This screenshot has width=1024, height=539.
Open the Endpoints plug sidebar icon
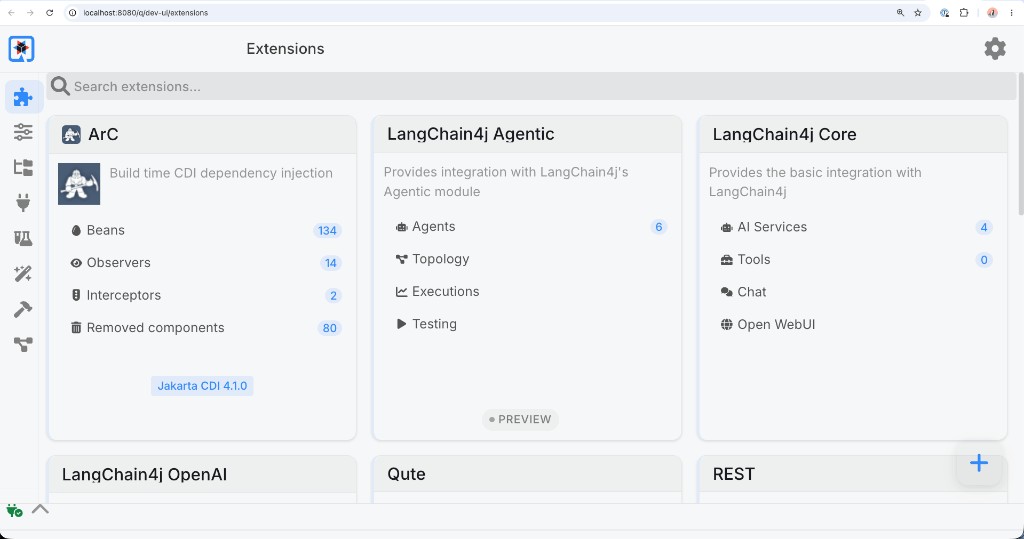(x=23, y=203)
